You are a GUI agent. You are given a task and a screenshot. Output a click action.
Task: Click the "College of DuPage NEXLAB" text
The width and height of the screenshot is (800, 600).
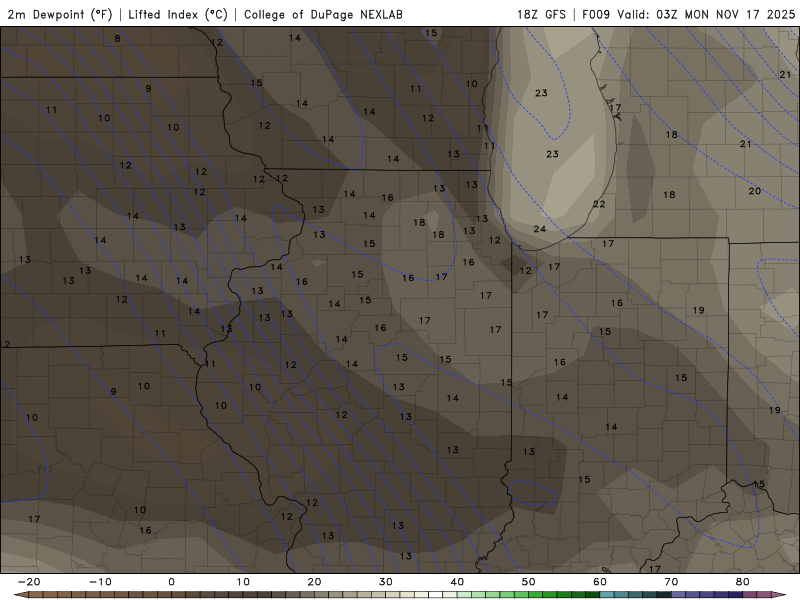(x=323, y=14)
